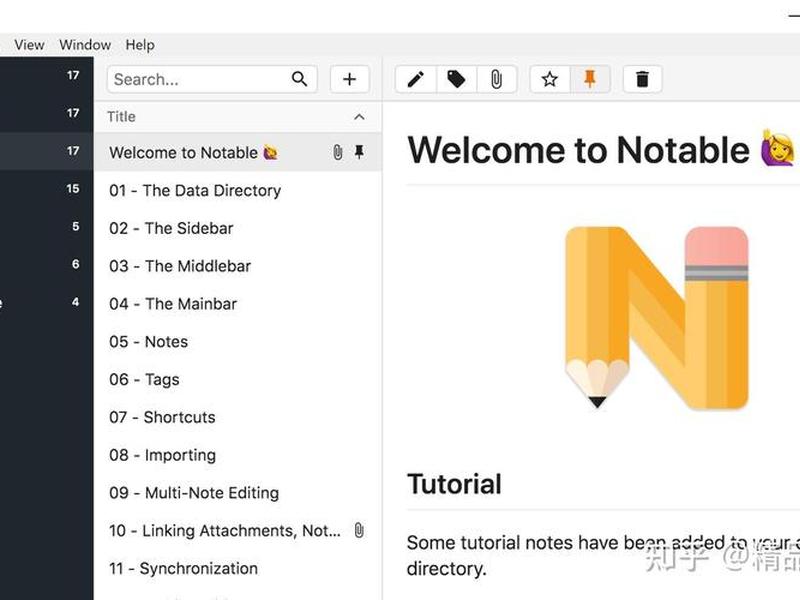The height and width of the screenshot is (600, 800).
Task: Open note 07 - Shortcuts
Action: click(238, 417)
